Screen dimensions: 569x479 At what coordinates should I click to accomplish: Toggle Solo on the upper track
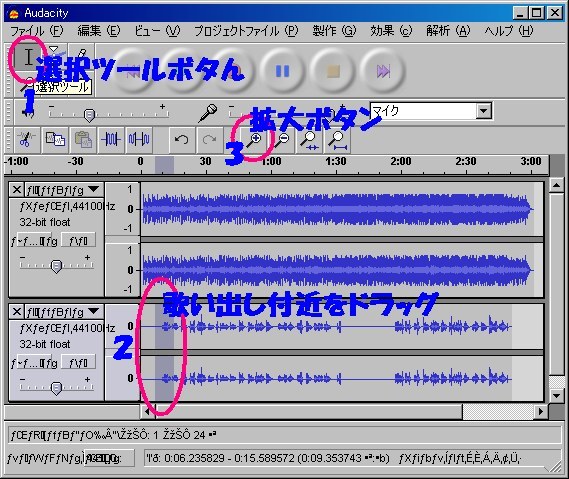tap(78, 241)
